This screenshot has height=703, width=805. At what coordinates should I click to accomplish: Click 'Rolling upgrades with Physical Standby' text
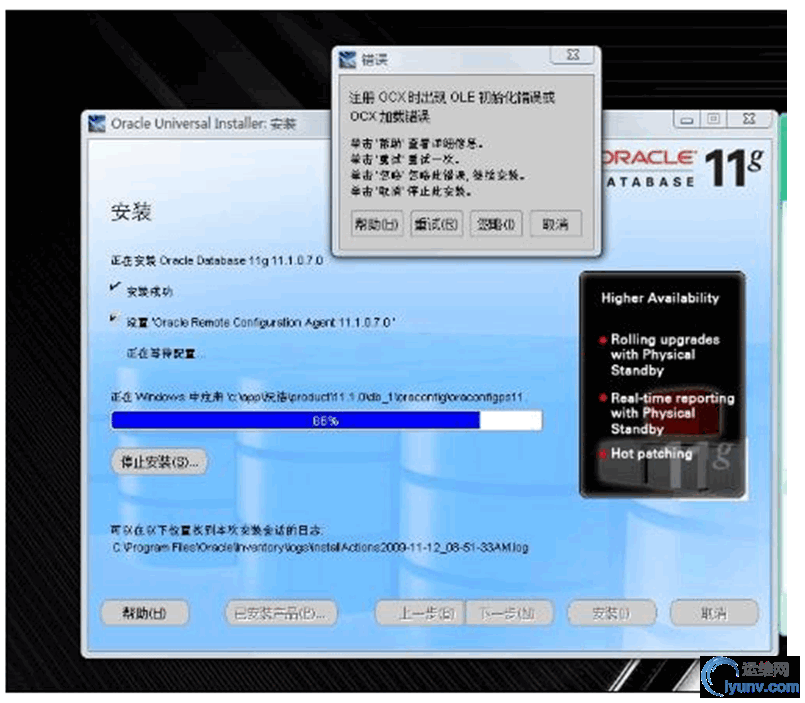[665, 355]
